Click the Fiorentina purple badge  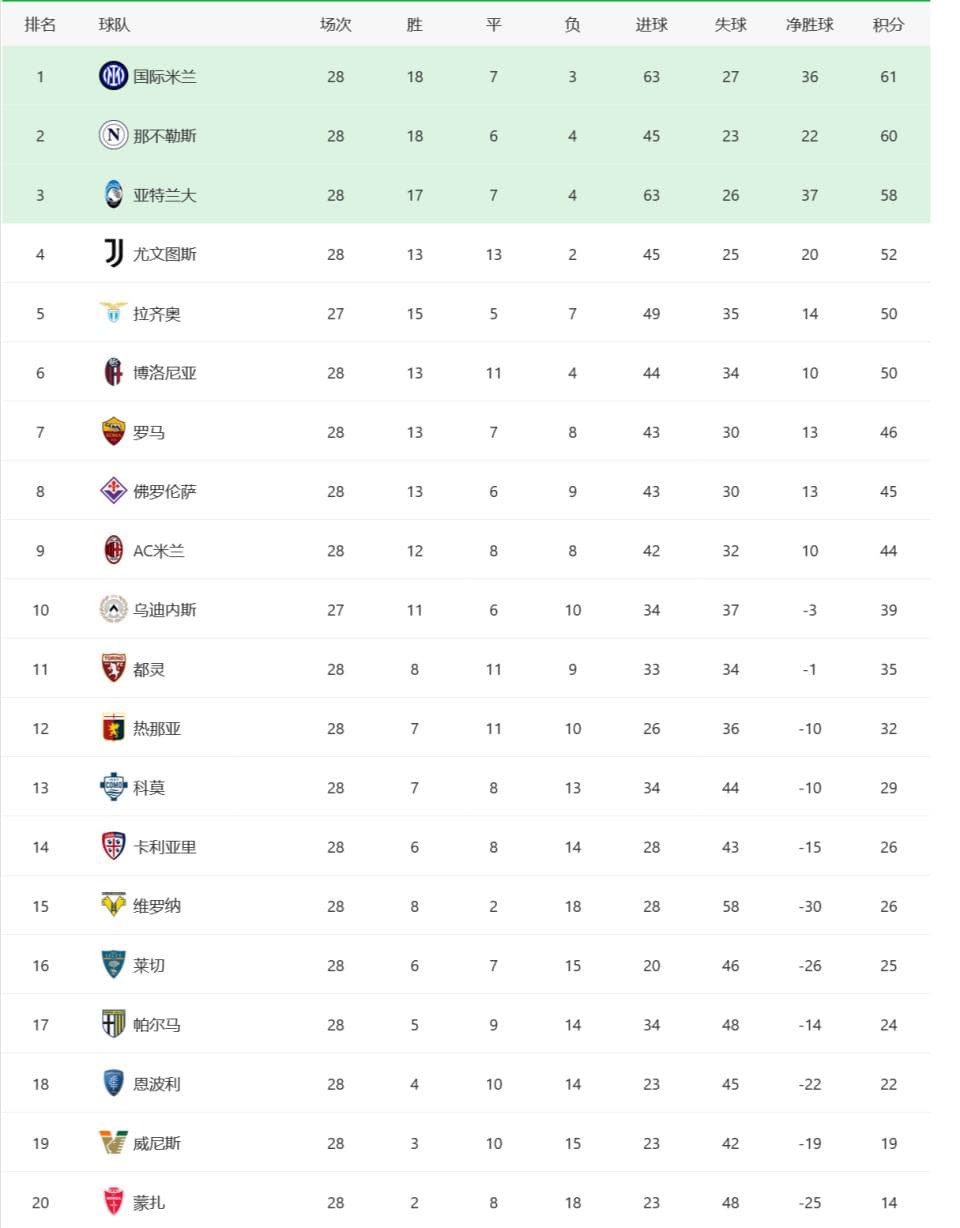[x=113, y=491]
